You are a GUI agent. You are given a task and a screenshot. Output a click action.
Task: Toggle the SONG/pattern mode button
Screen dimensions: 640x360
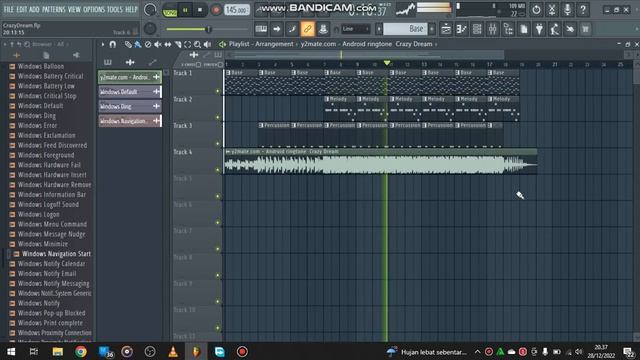tap(170, 10)
